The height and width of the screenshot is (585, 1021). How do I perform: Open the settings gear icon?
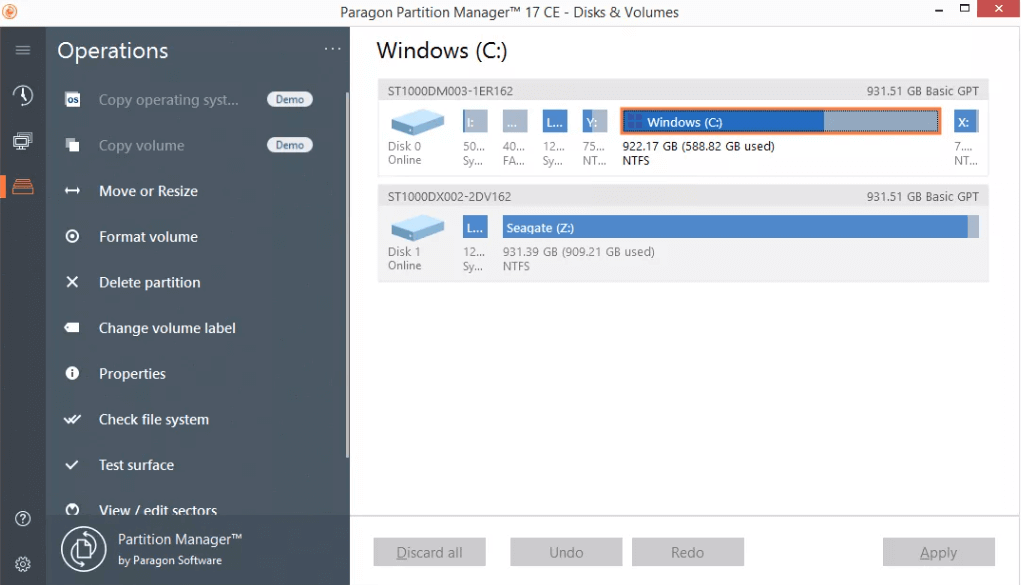pyautogui.click(x=23, y=564)
